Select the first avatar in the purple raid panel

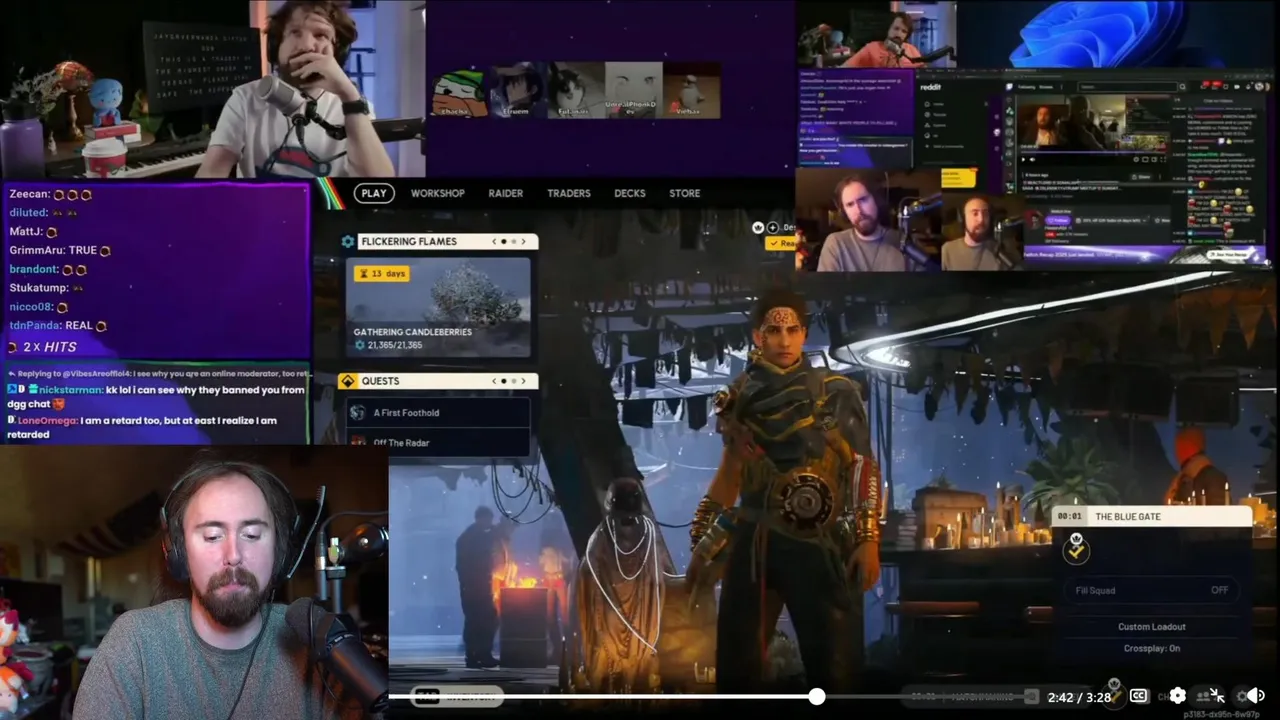(x=459, y=92)
